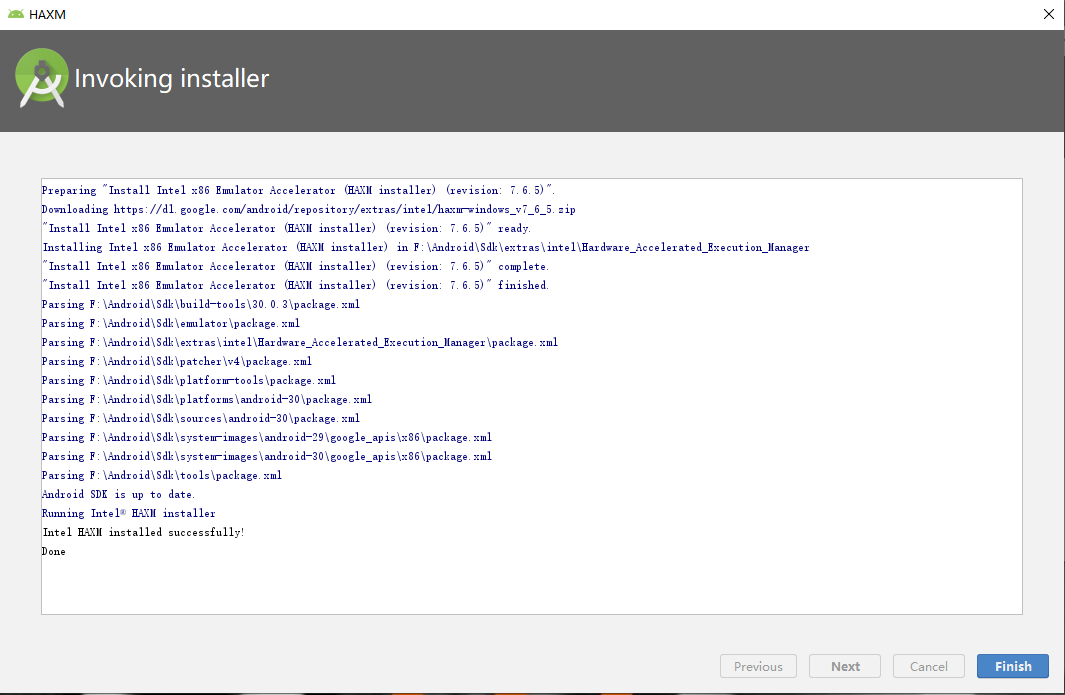The width and height of the screenshot is (1065, 695).
Task: Click the 'Done' log line
Action: pos(54,552)
